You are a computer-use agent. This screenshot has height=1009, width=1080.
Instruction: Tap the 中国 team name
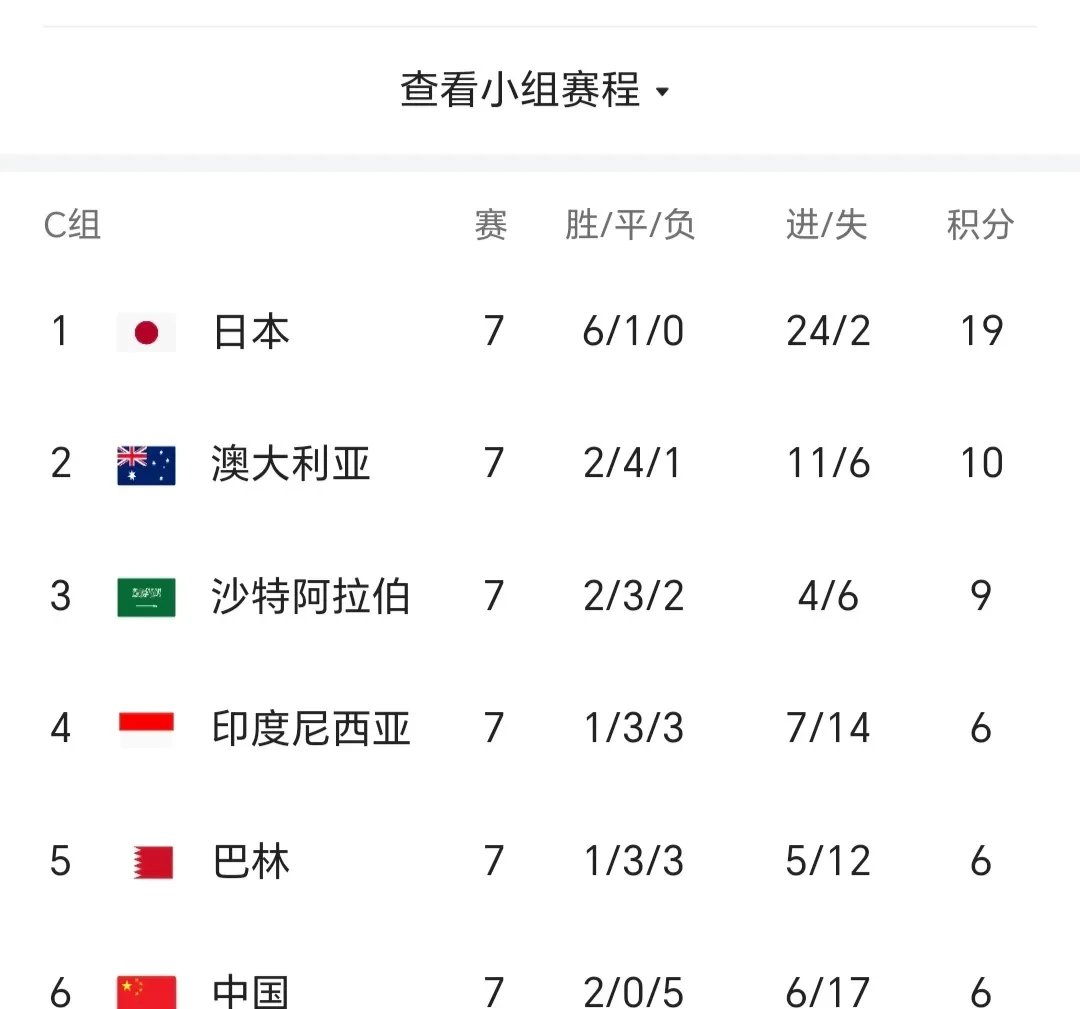(x=251, y=991)
